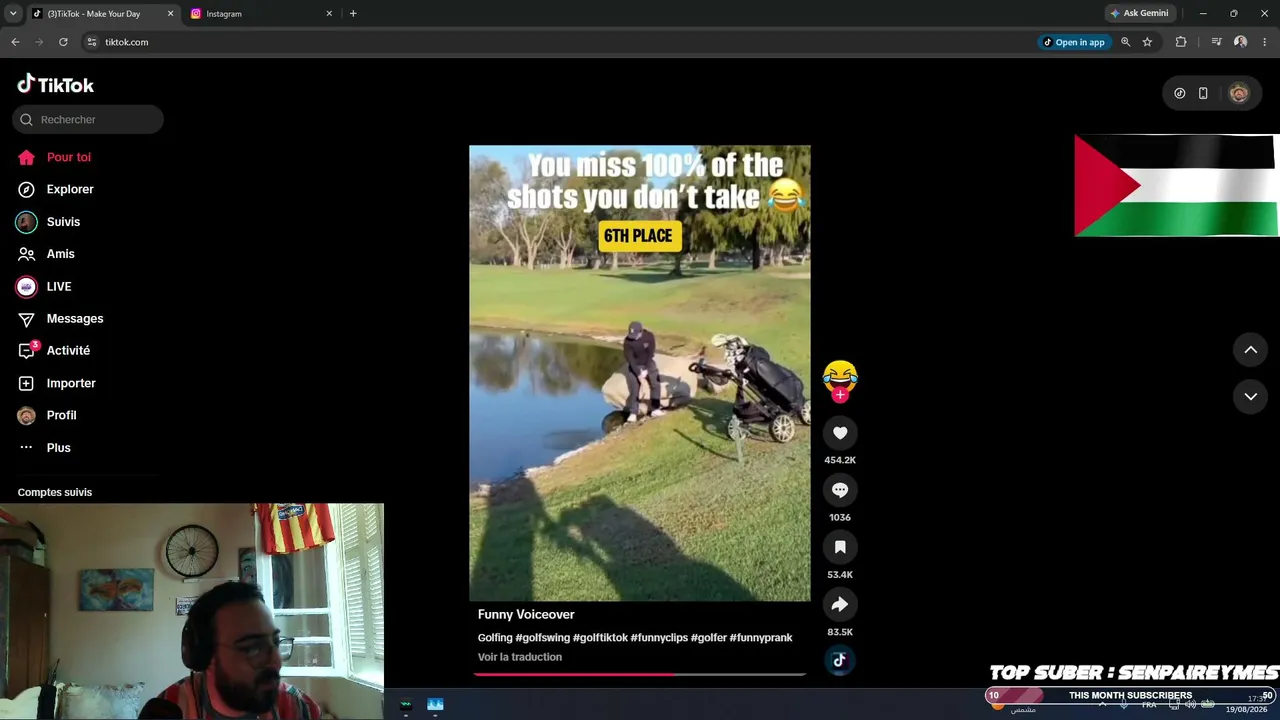The height and width of the screenshot is (720, 1280).
Task: View site information for tiktok.com
Action: pyautogui.click(x=91, y=42)
